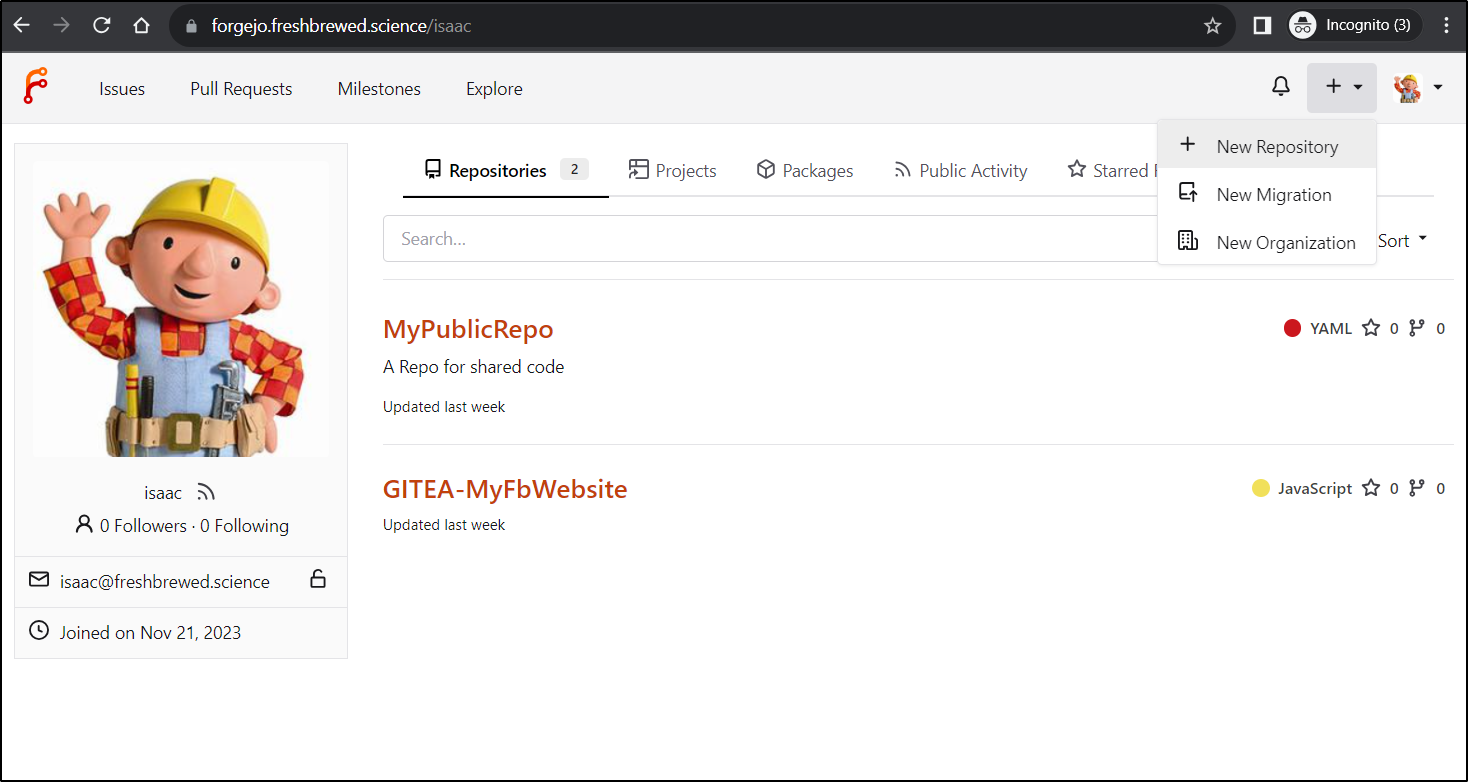Click 'Joined on Nov 21, 2023' text

point(150,632)
